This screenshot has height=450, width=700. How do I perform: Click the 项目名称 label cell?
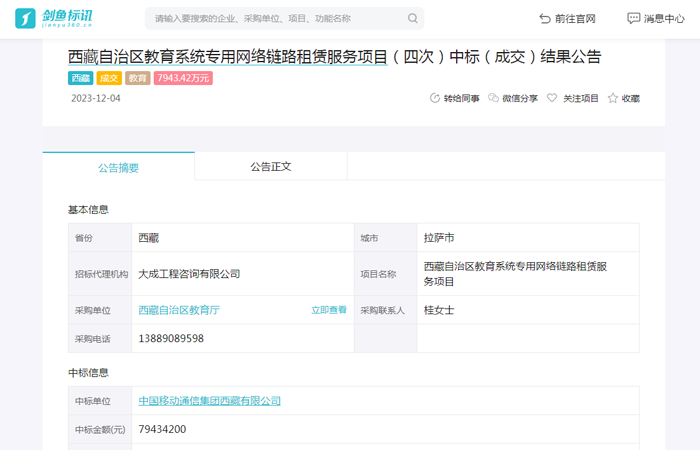coord(386,274)
